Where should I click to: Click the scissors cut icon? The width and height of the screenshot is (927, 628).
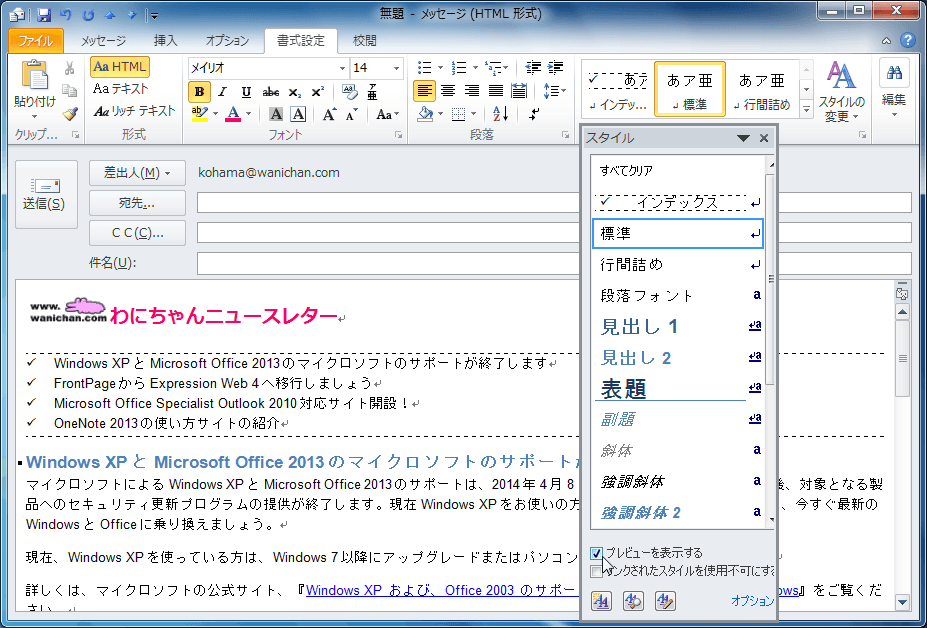(x=70, y=69)
